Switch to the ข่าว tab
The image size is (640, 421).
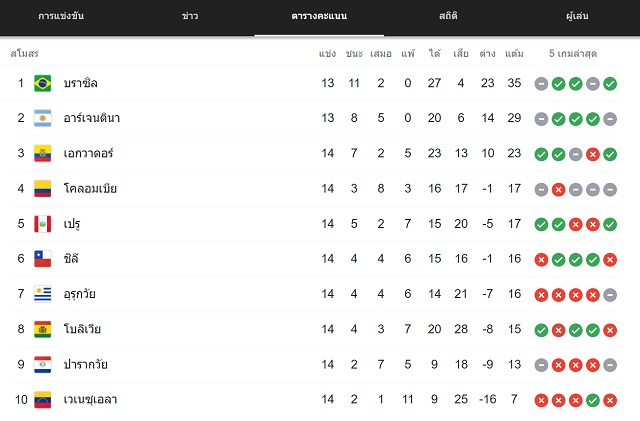pos(190,16)
